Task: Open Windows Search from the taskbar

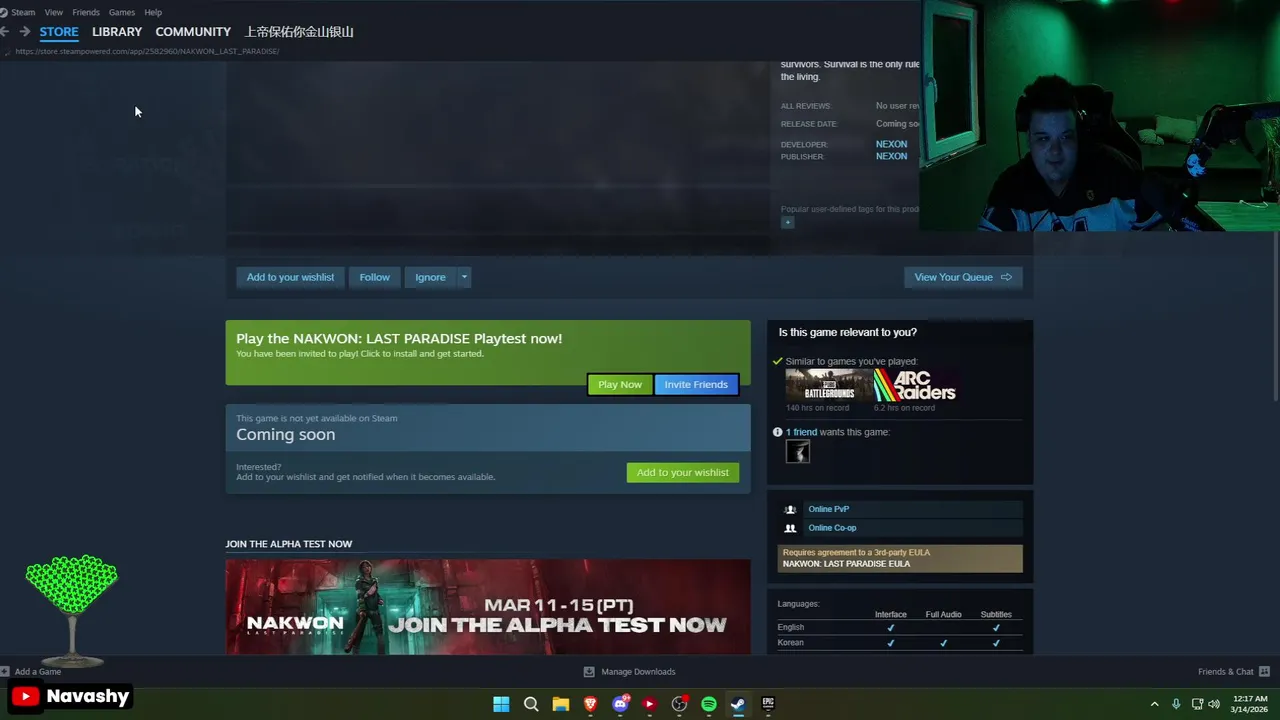Action: (531, 704)
